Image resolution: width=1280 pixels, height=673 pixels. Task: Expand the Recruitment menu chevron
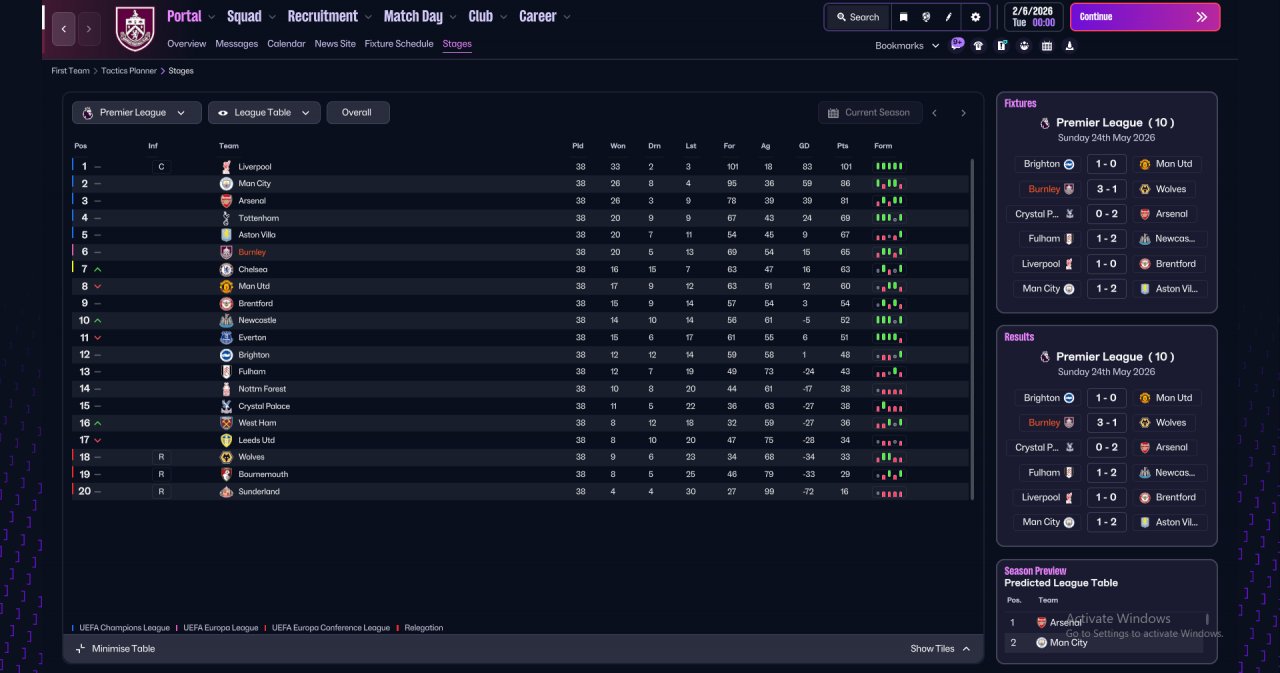(x=368, y=17)
